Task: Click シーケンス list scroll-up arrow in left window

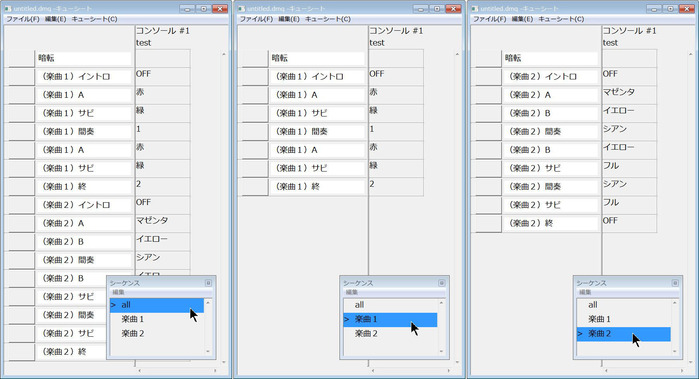Action: pyautogui.click(x=208, y=303)
